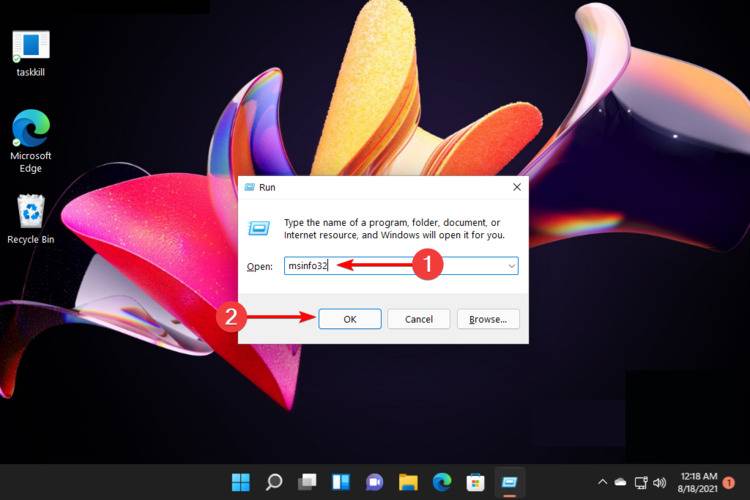This screenshot has height=500, width=750.
Task: Click Cancel in the Run dialog
Action: coord(418,319)
